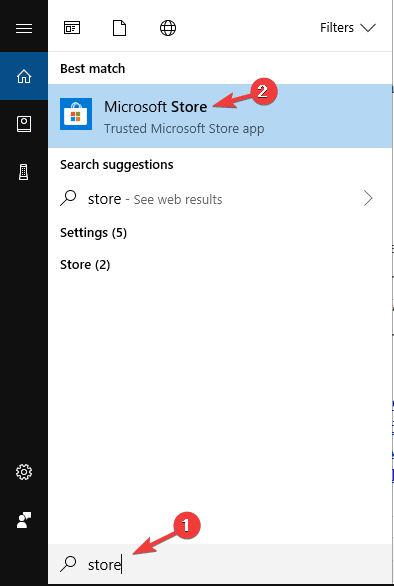Screen dimensions: 394x586
Task: Click the magnifier icon in the search box
Action: pyautogui.click(x=68, y=564)
